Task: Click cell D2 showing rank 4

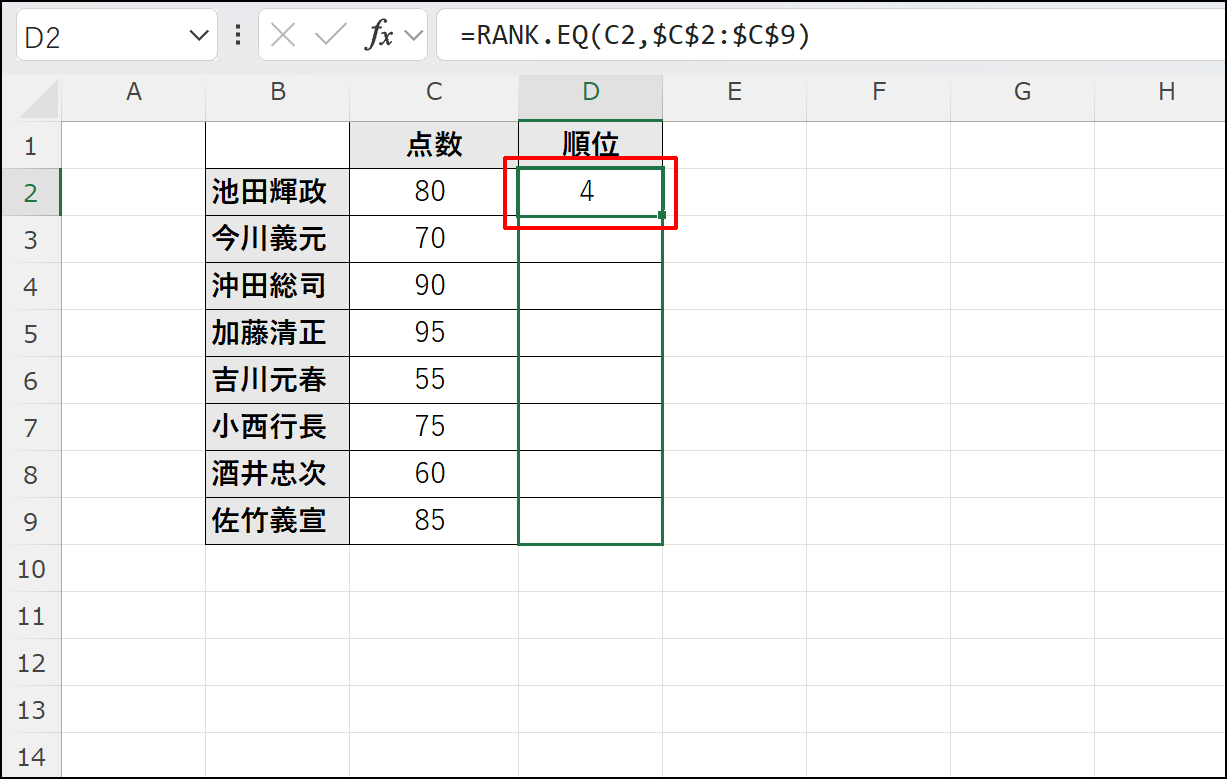Action: point(589,191)
